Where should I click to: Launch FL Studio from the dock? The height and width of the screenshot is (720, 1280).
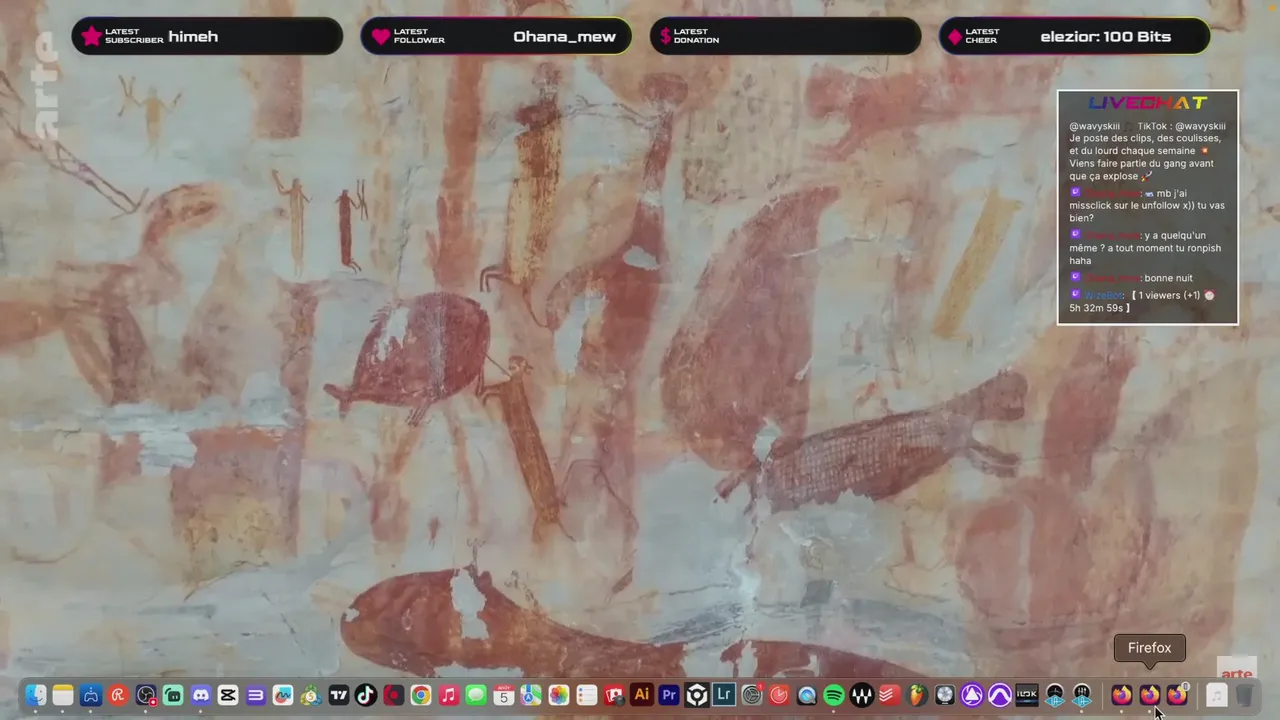pos(917,695)
